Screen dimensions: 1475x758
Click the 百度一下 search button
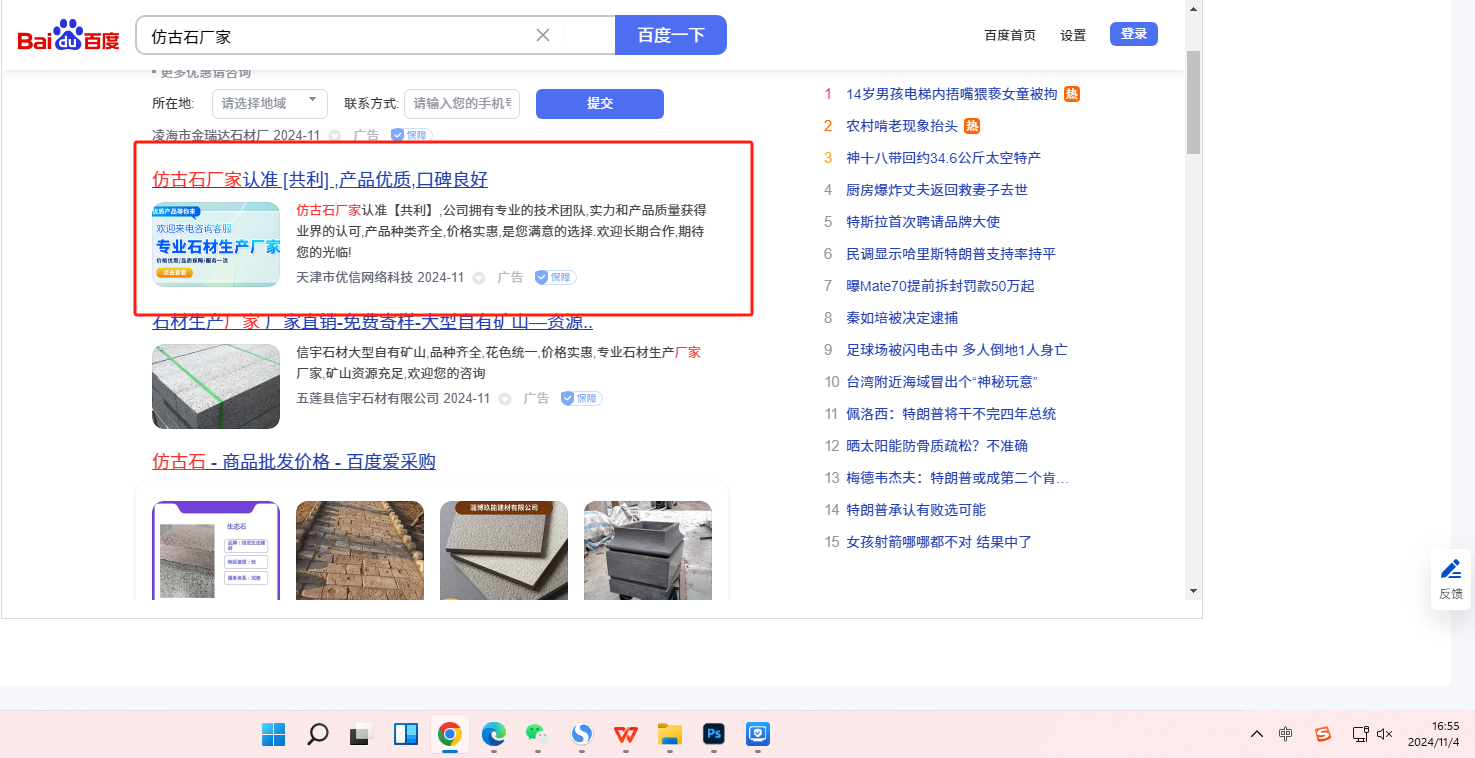(671, 35)
